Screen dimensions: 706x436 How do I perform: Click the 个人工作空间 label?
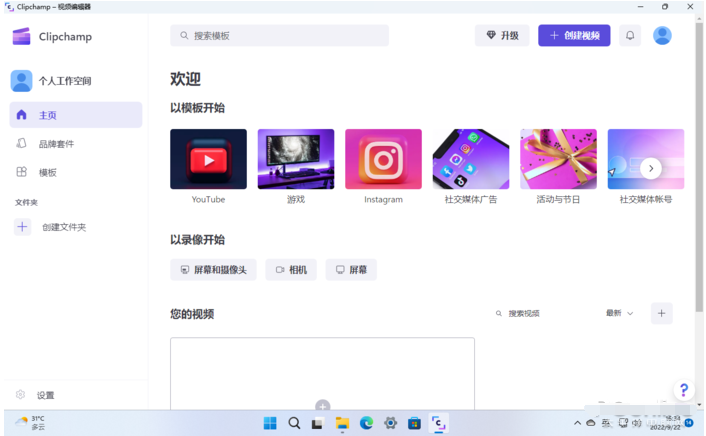pyautogui.click(x=65, y=81)
